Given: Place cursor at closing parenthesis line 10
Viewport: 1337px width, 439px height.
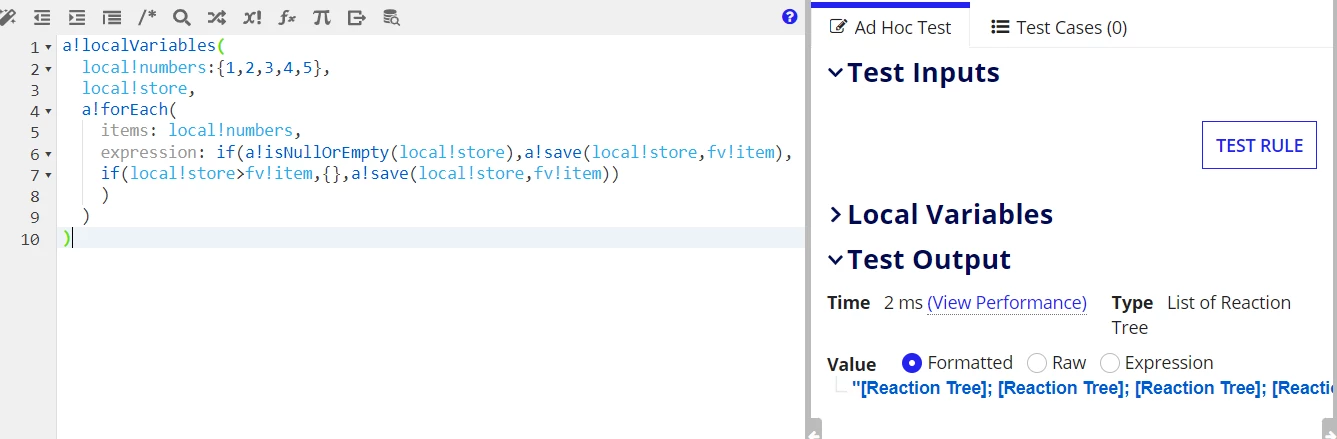Looking at the screenshot, I should coord(67,237).
